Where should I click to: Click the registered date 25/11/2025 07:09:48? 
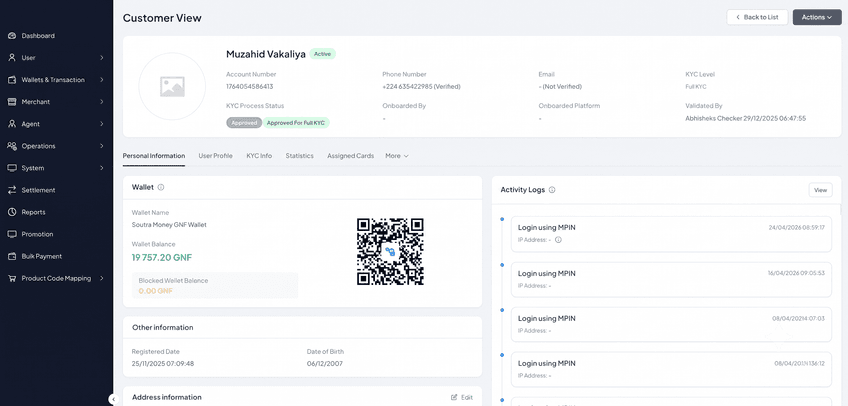point(163,364)
